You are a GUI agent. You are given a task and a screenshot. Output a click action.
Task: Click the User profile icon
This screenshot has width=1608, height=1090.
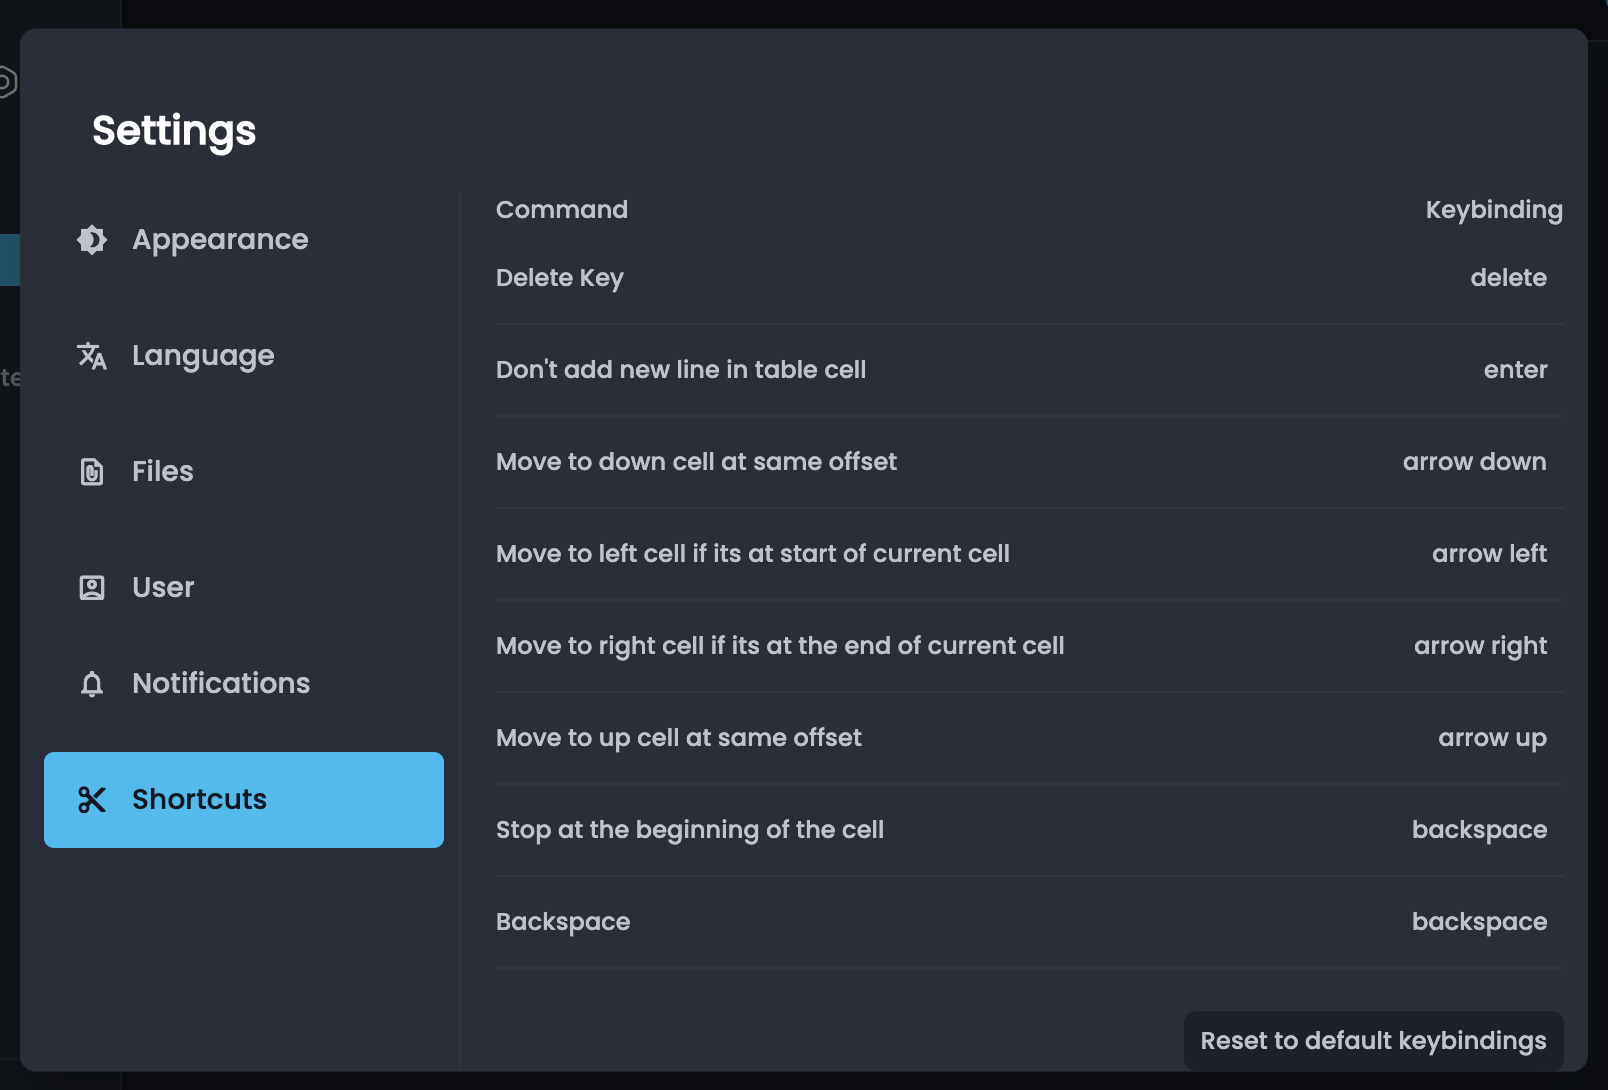[91, 588]
